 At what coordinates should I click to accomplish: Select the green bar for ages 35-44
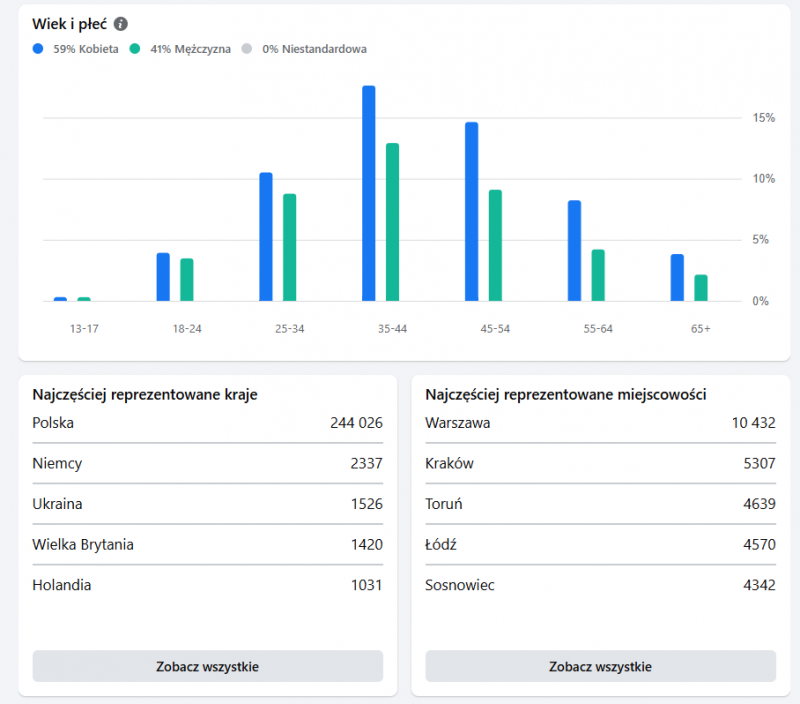(x=393, y=222)
